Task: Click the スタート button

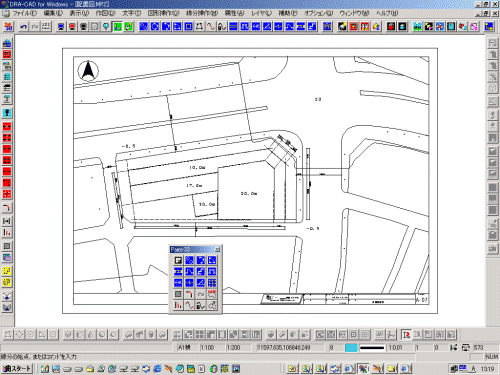Action: click(x=17, y=369)
